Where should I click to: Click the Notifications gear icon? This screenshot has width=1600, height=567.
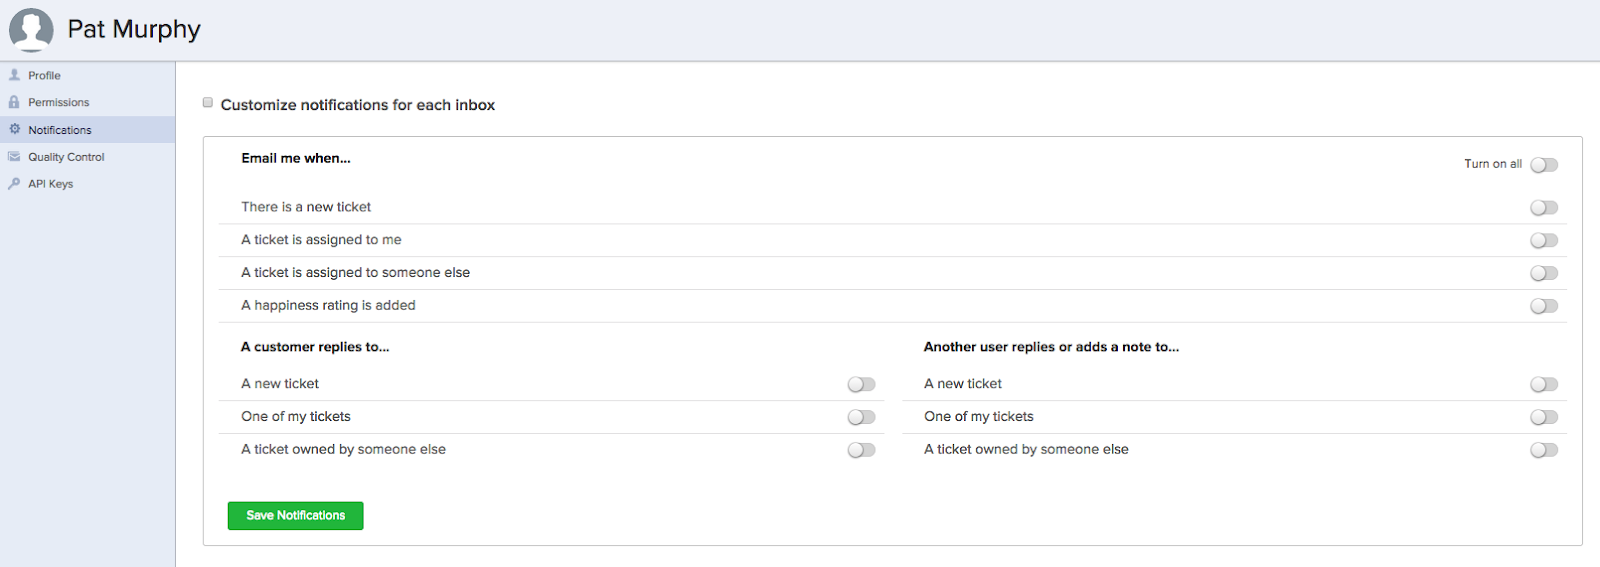pos(14,129)
